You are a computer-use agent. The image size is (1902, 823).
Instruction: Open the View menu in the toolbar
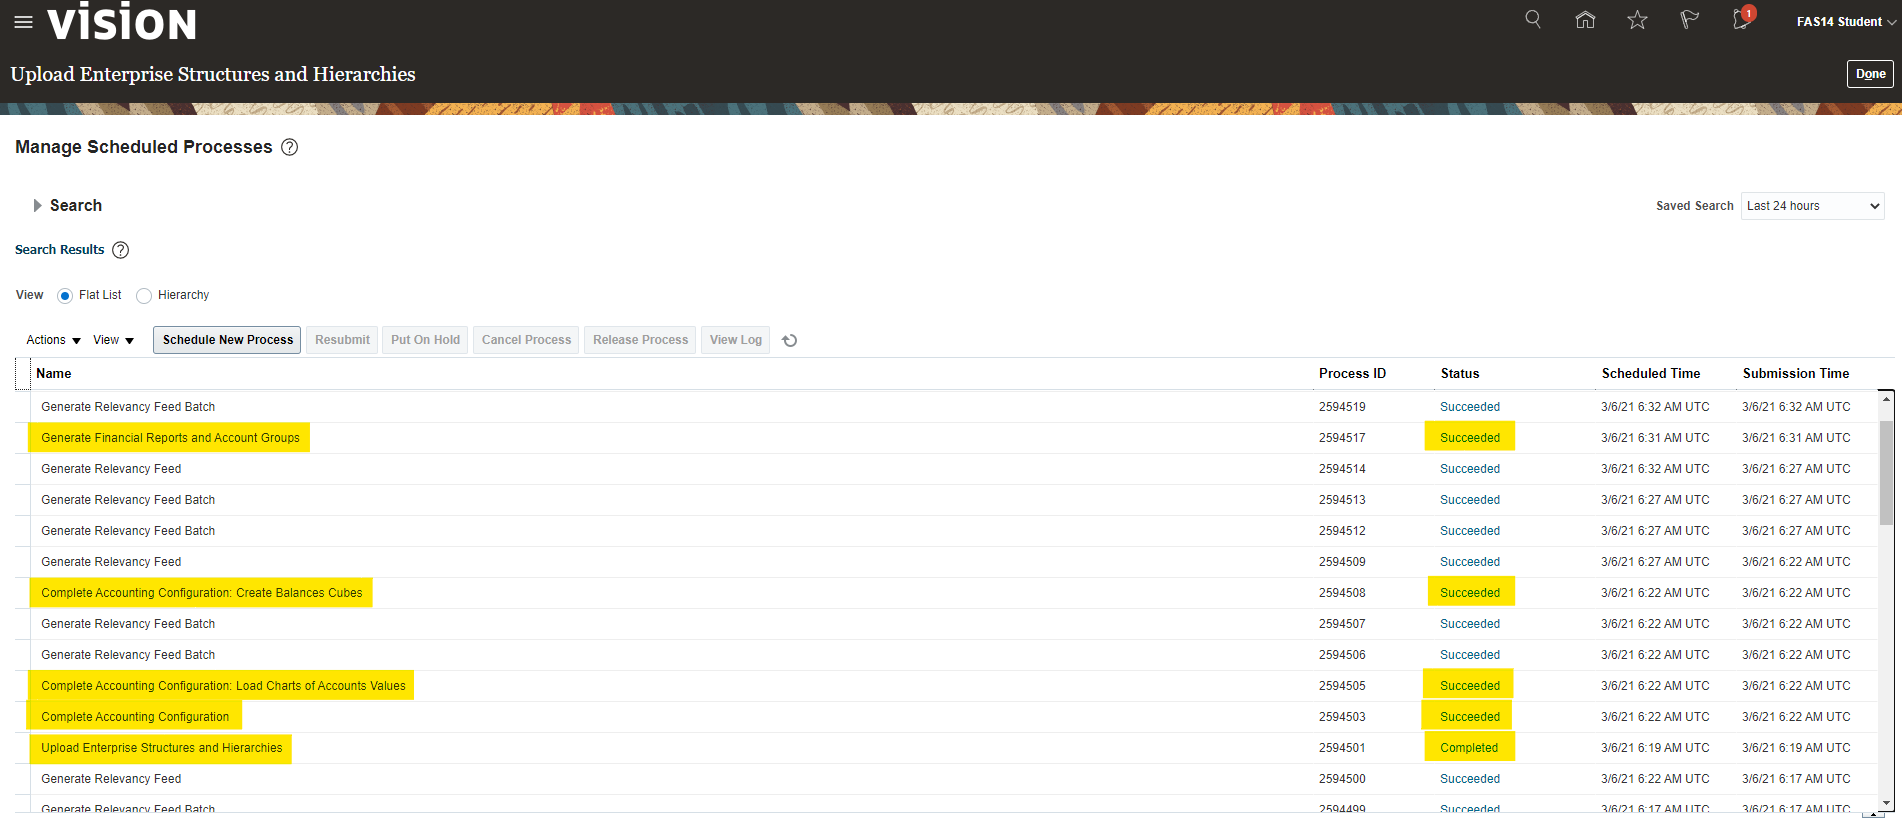pyautogui.click(x=113, y=341)
